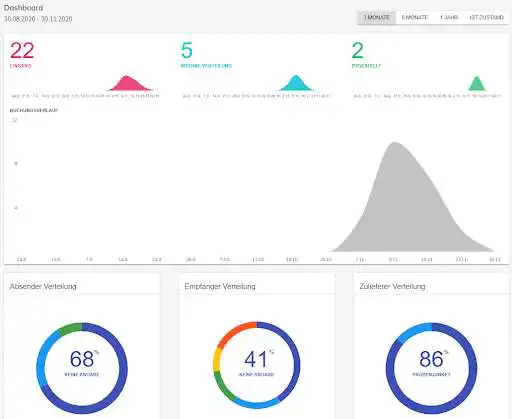Click the light blue segment of Zulieferer donut
Screen dimensions: 512x419
pyautogui.click(x=414, y=332)
